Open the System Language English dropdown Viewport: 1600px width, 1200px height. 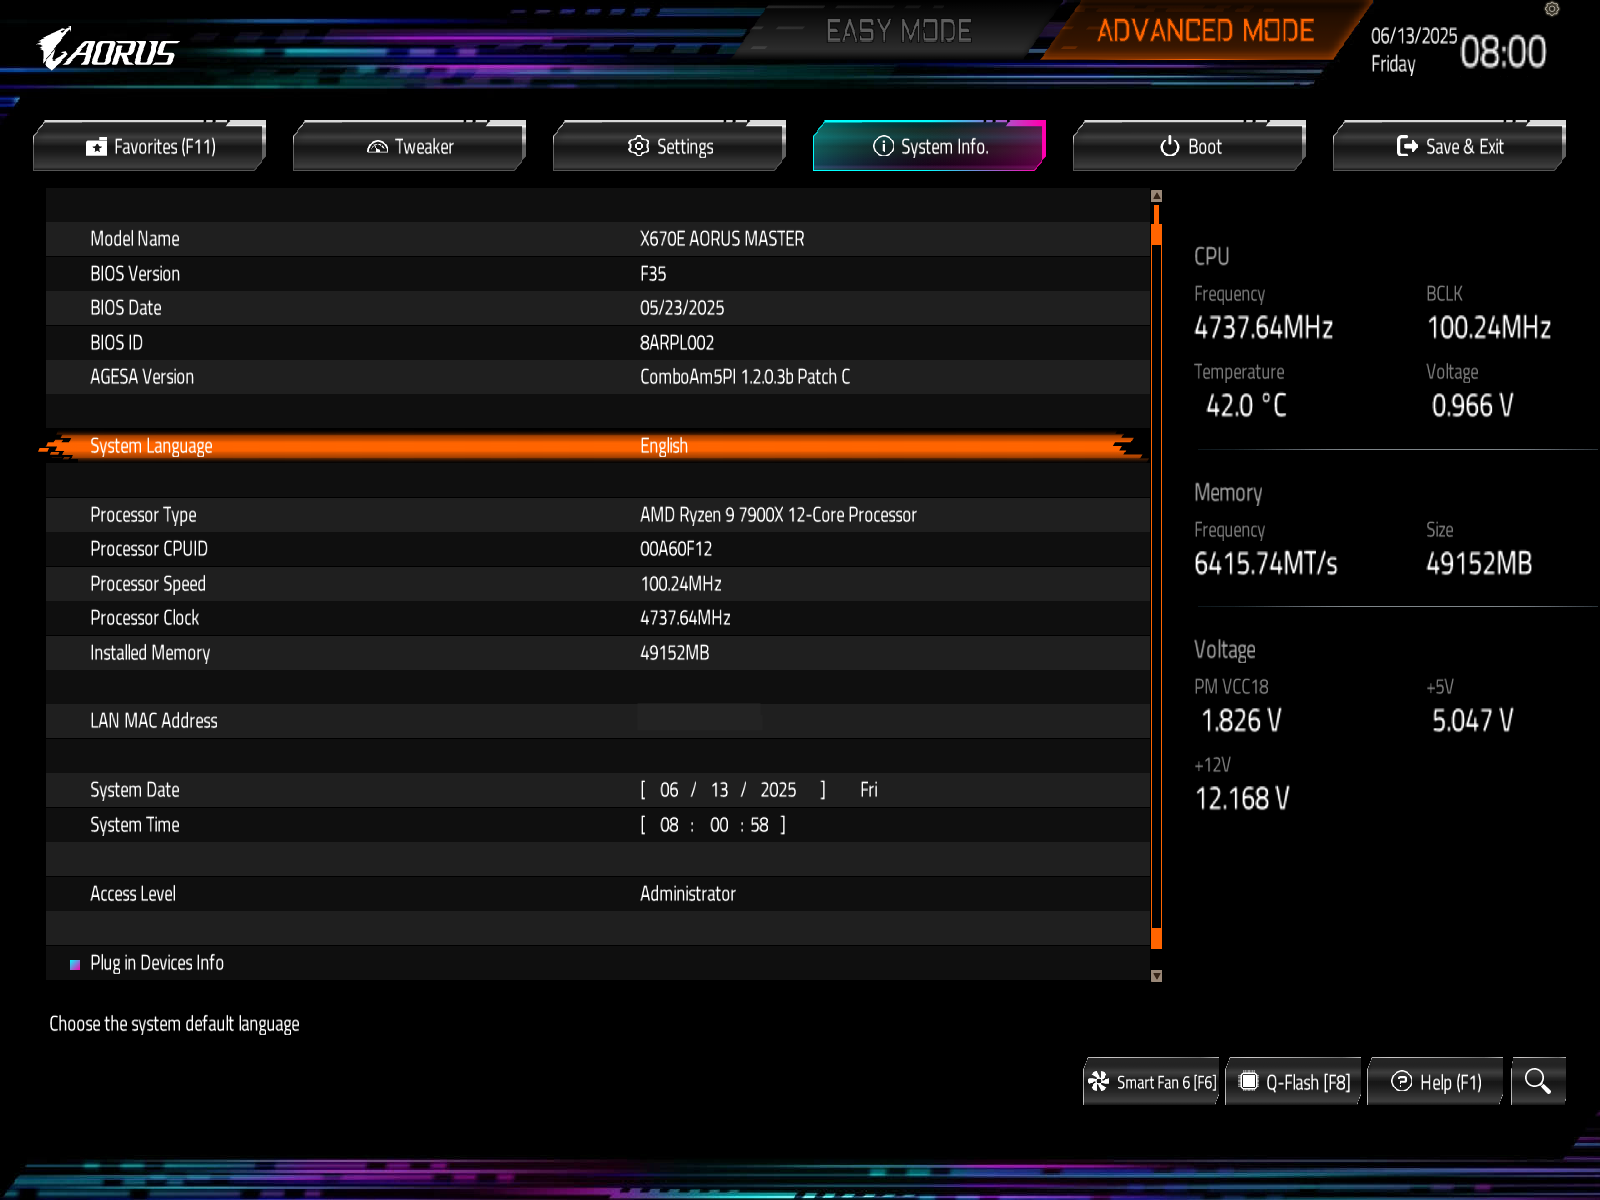coord(664,446)
